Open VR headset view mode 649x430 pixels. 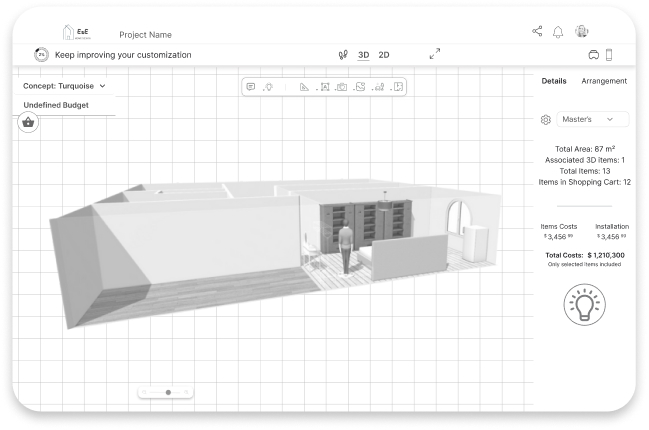pos(592,54)
